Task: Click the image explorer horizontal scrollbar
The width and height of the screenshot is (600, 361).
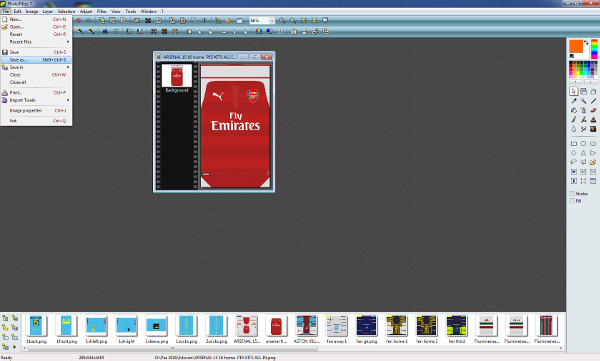Action: point(173,348)
